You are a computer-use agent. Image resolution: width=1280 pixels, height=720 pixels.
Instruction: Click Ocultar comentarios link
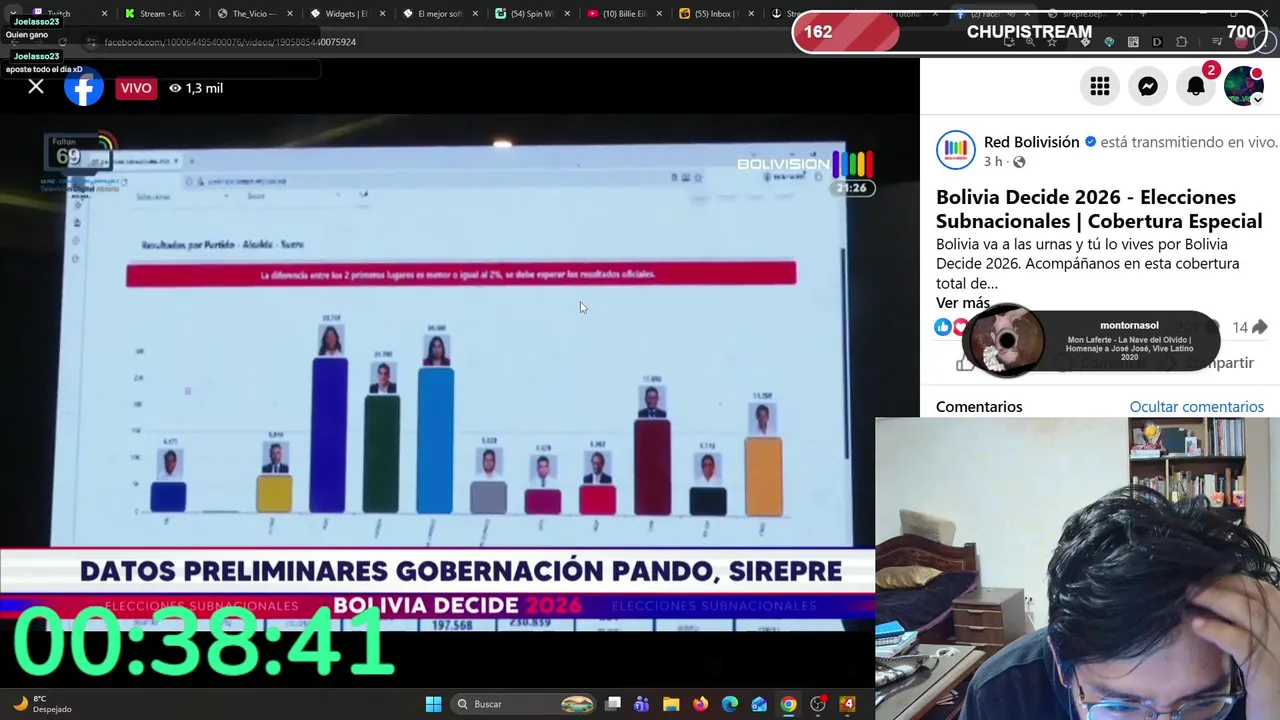point(1196,407)
